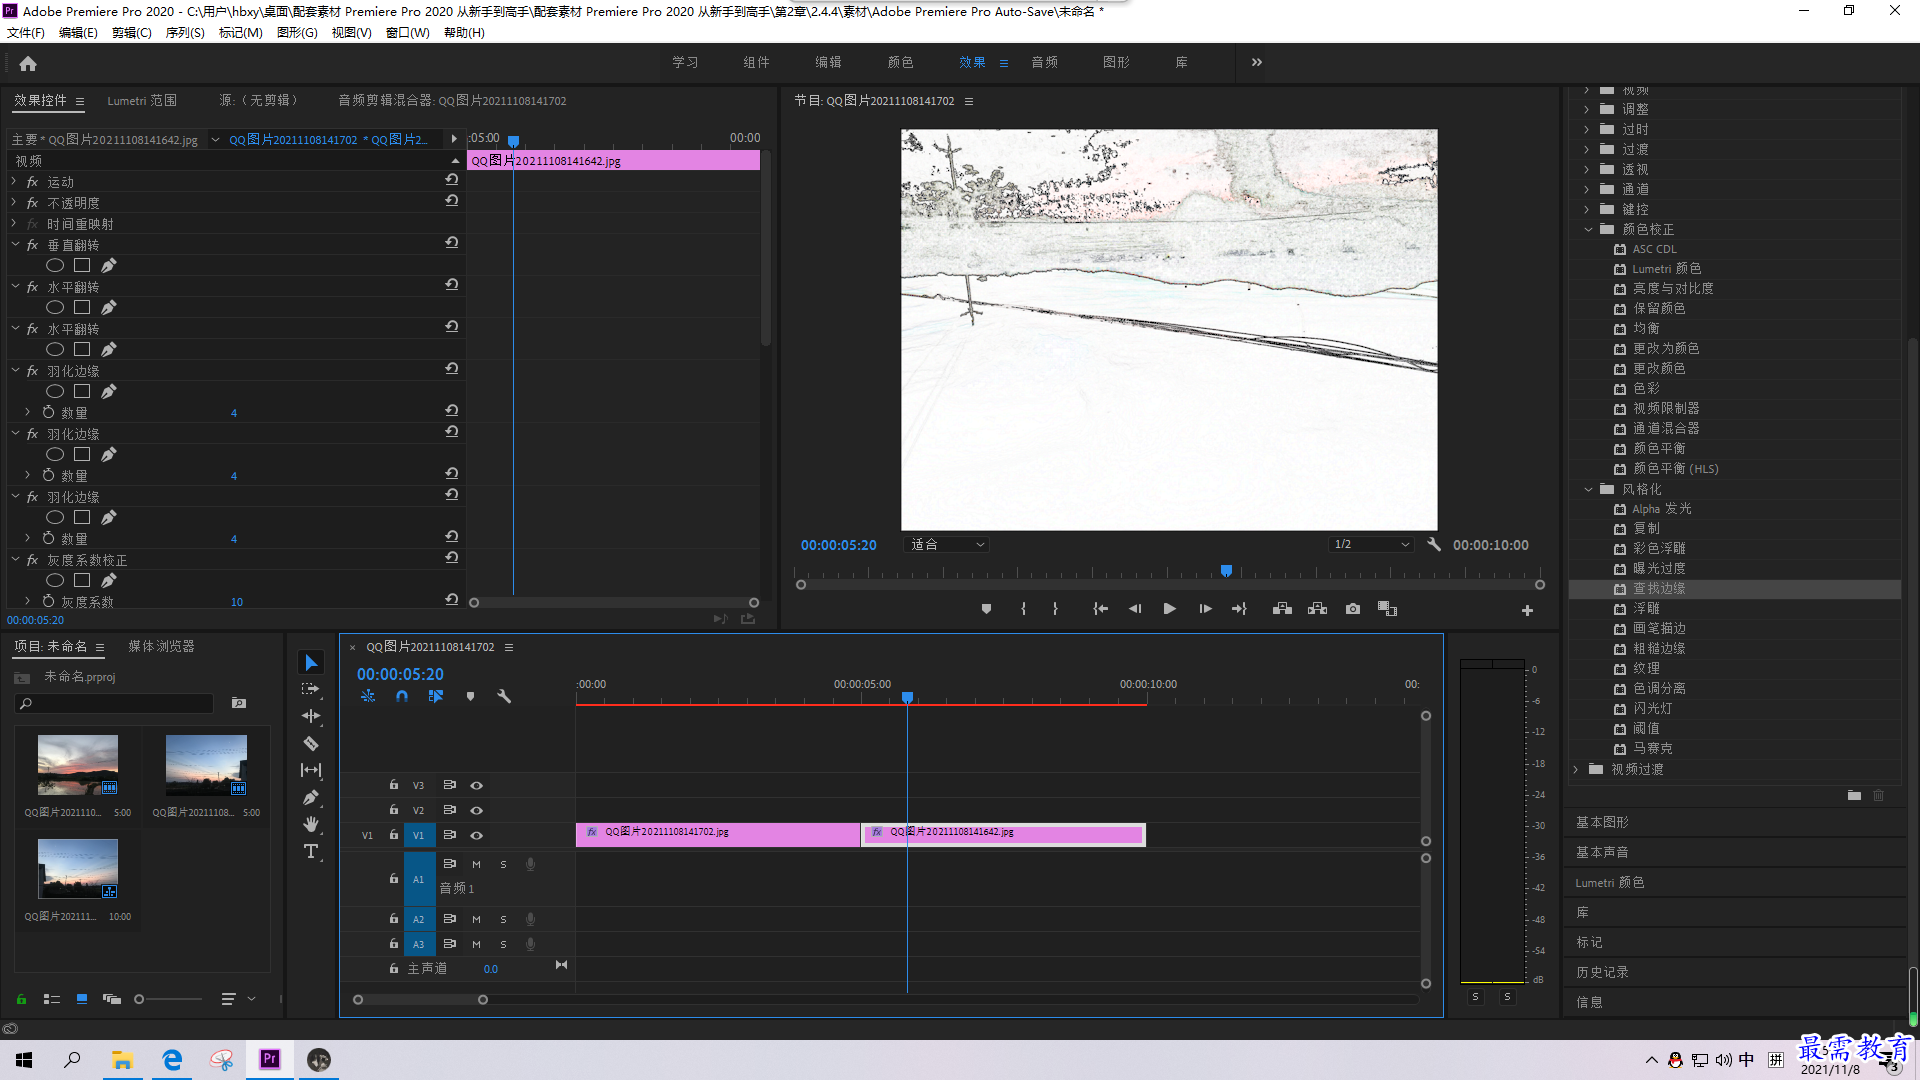Open the Home screen icon
Screen dimensions: 1920x1080
tap(28, 63)
